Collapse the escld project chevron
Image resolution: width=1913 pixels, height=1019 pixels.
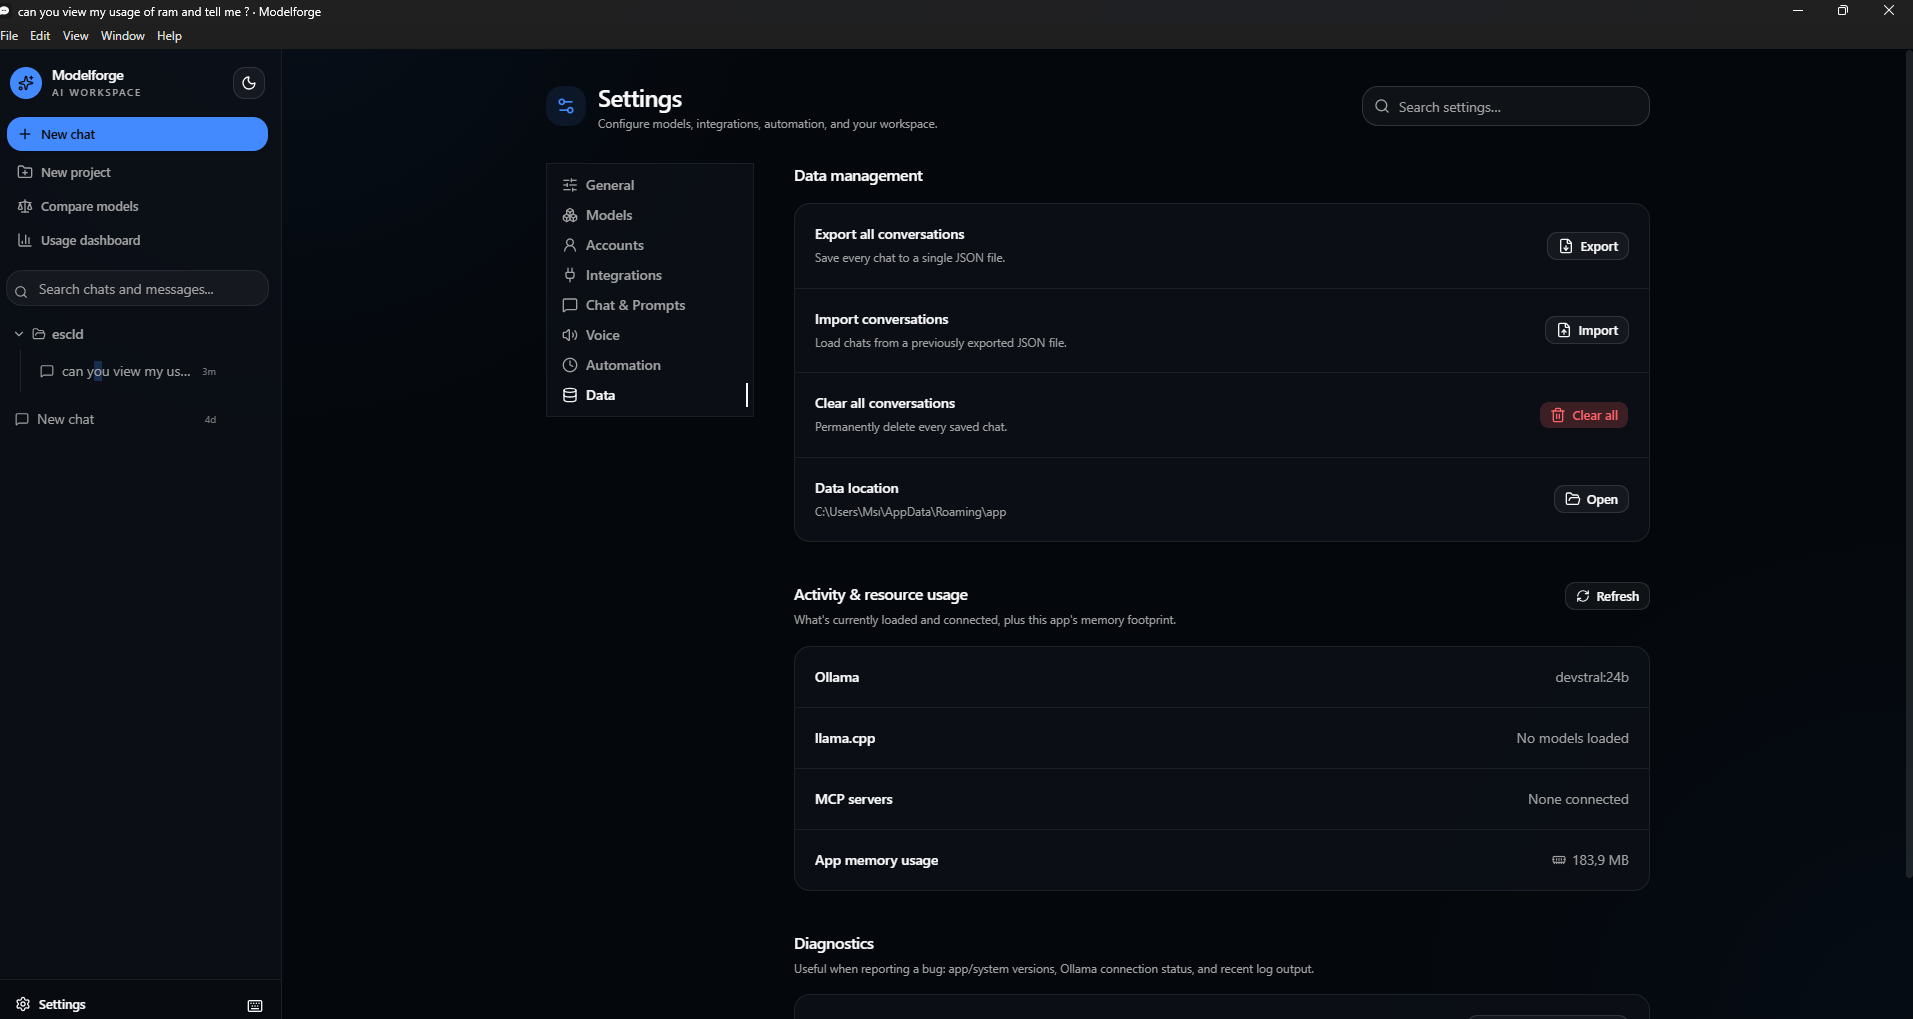coord(18,334)
